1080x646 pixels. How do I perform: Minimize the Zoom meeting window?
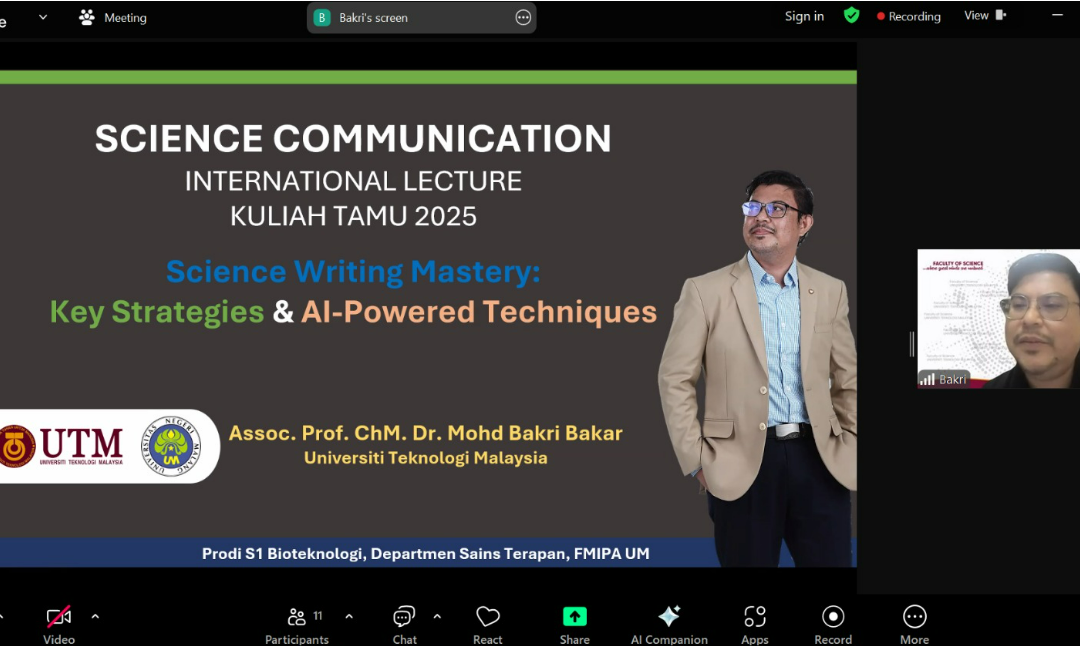[1057, 15]
